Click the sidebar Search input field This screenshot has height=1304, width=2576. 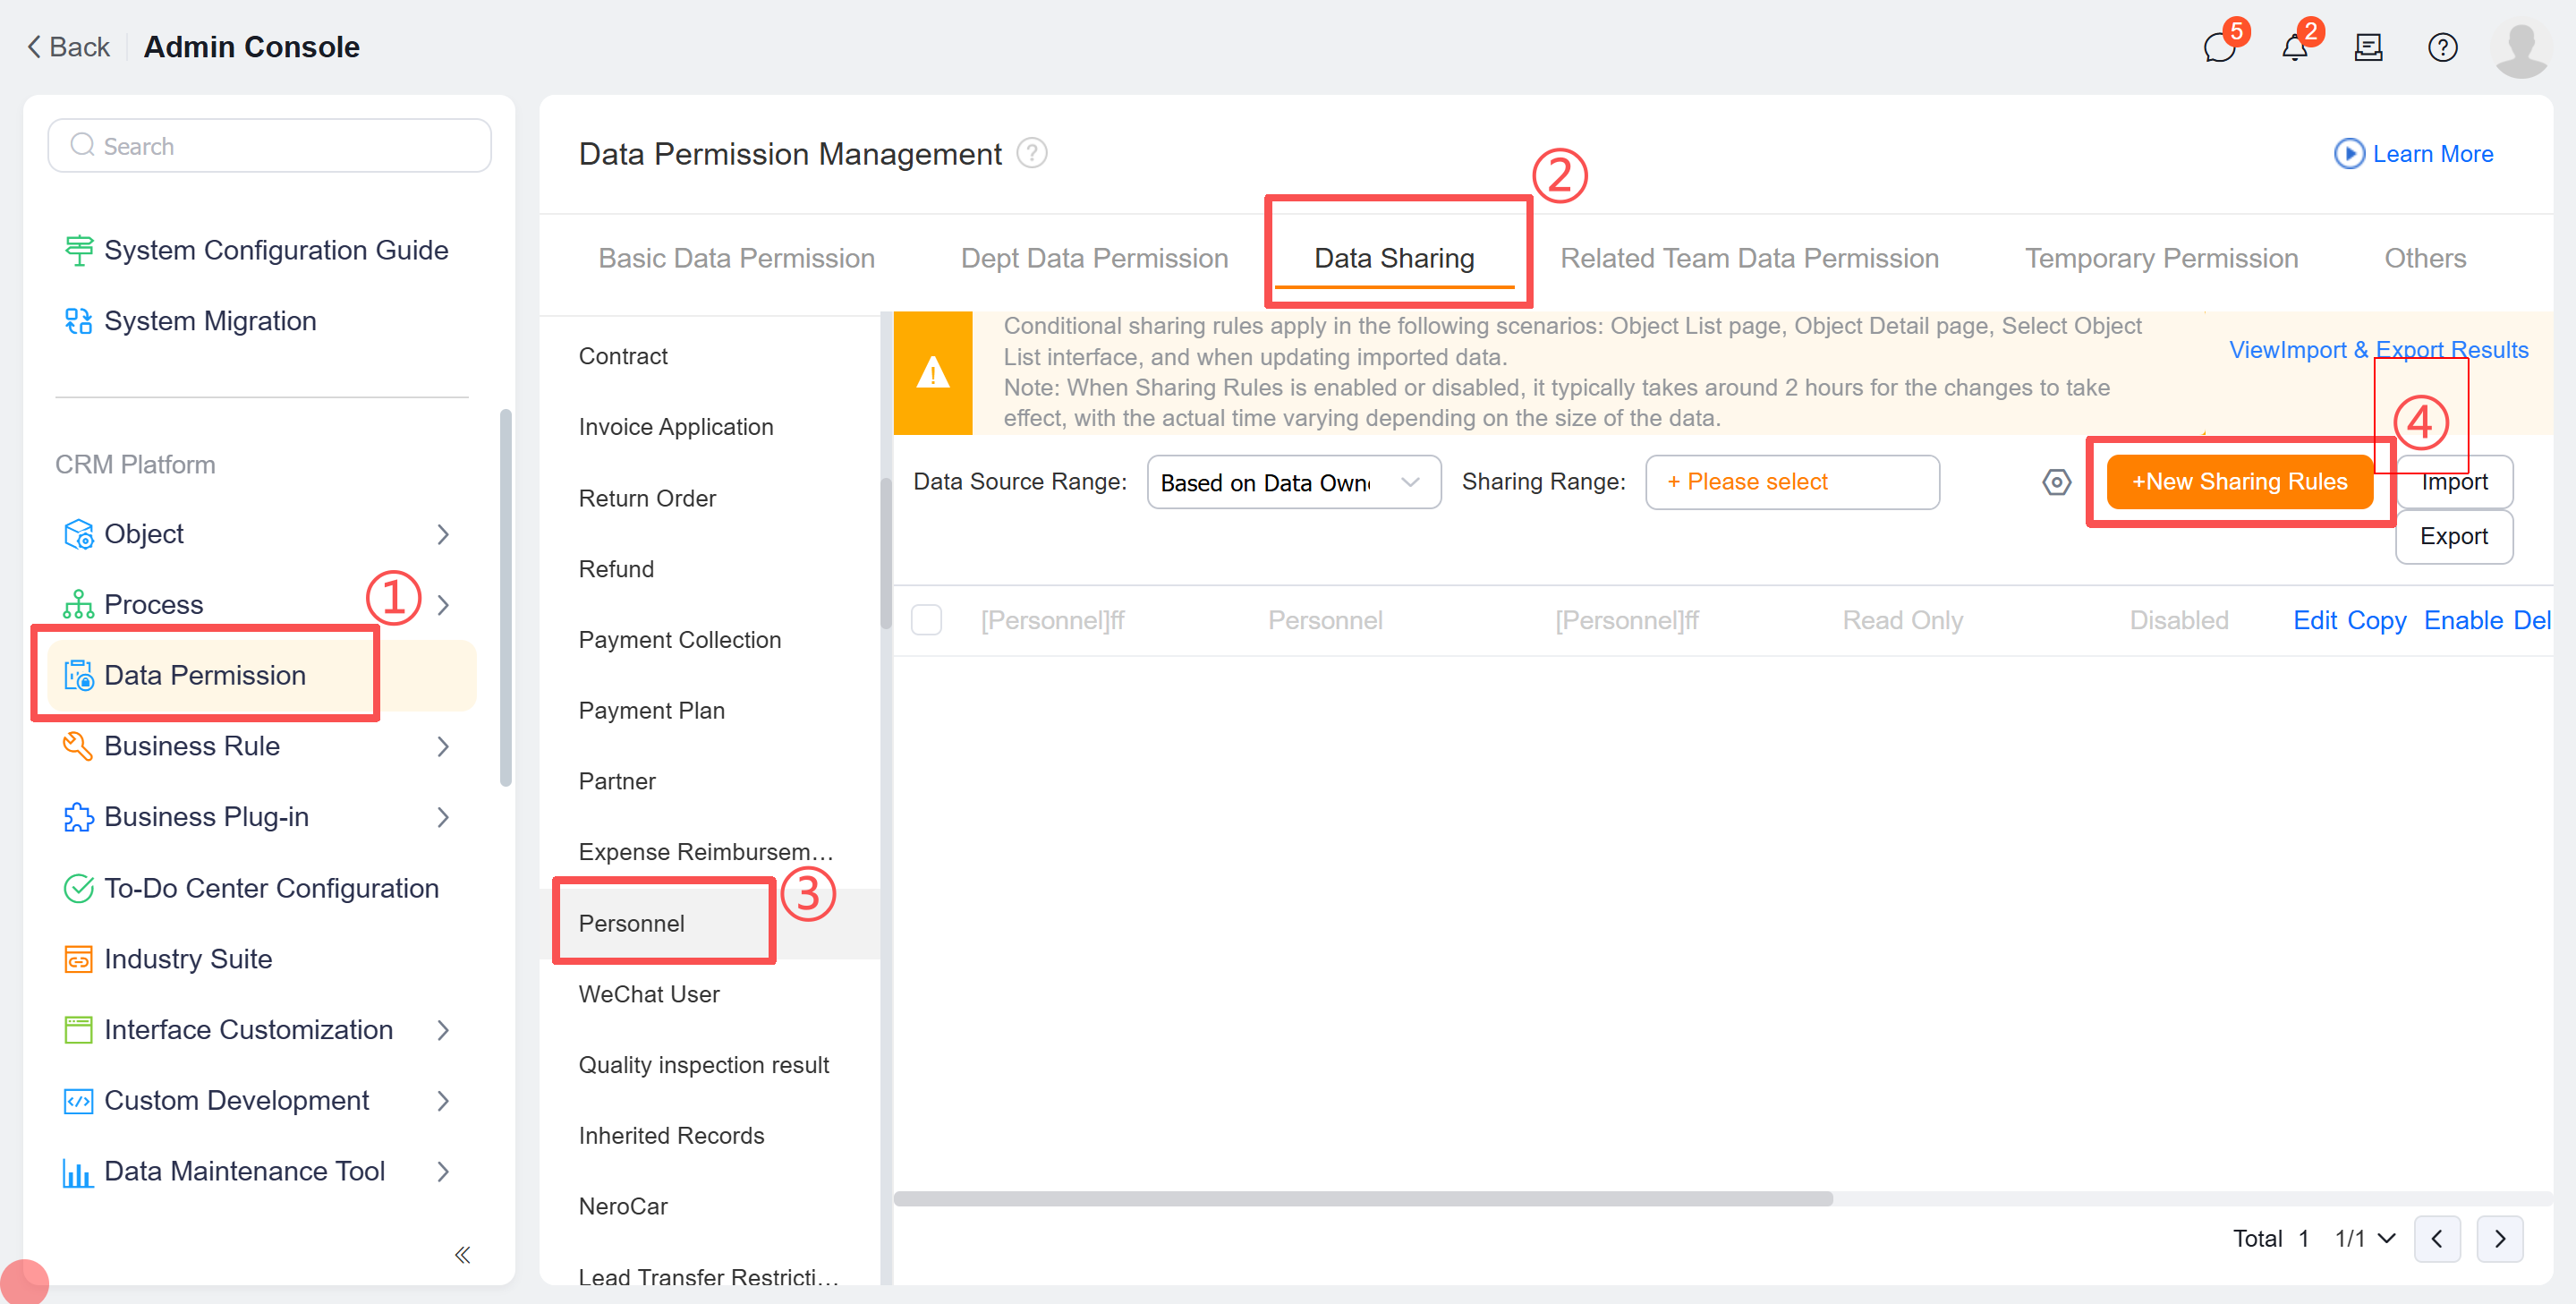point(268,145)
